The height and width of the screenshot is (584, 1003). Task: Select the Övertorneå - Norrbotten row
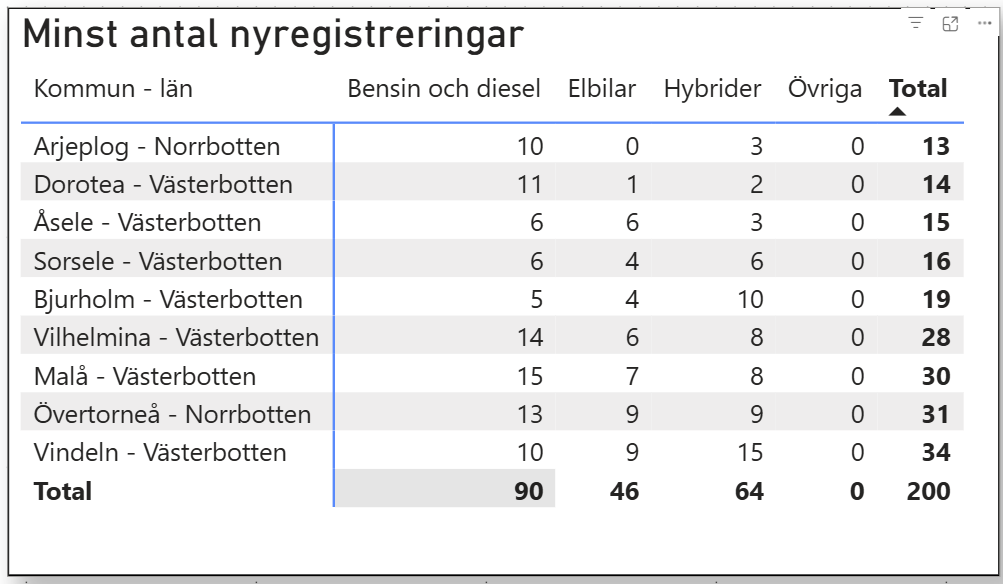[x=172, y=415]
